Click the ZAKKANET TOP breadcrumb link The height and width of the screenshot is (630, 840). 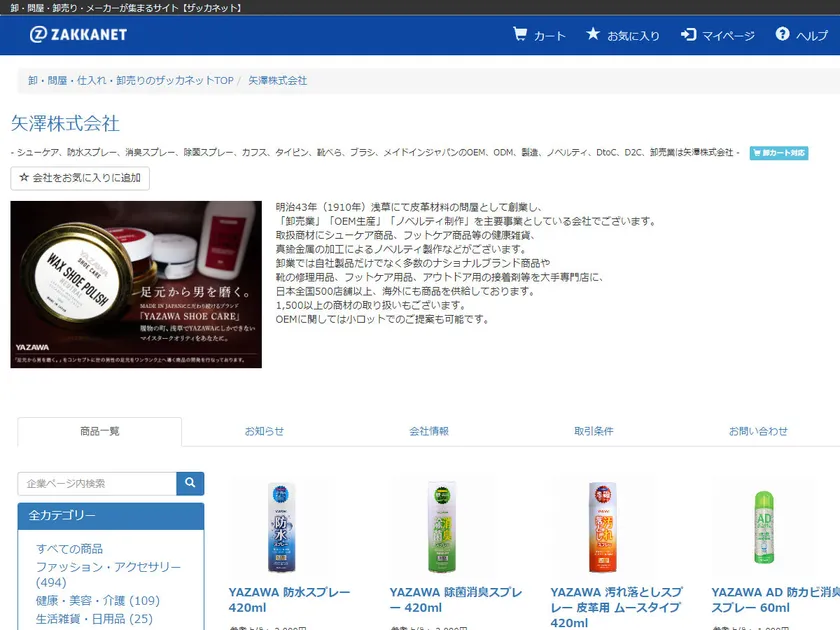130,80
